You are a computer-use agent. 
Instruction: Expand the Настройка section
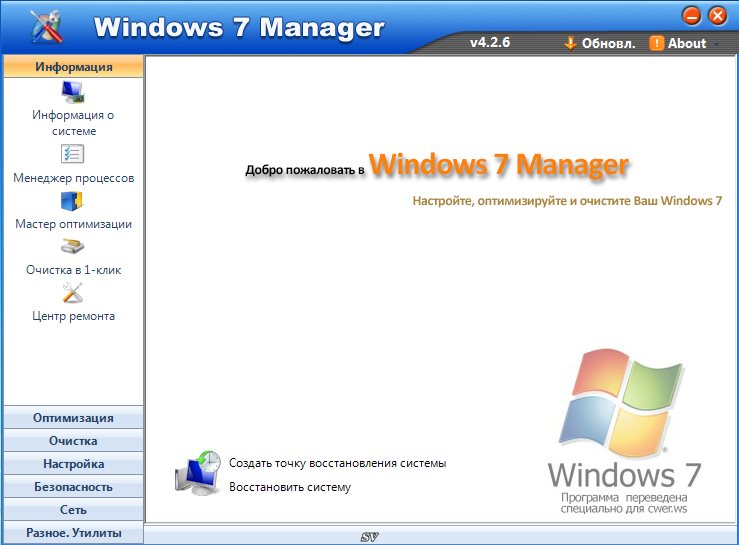pyautogui.click(x=73, y=464)
